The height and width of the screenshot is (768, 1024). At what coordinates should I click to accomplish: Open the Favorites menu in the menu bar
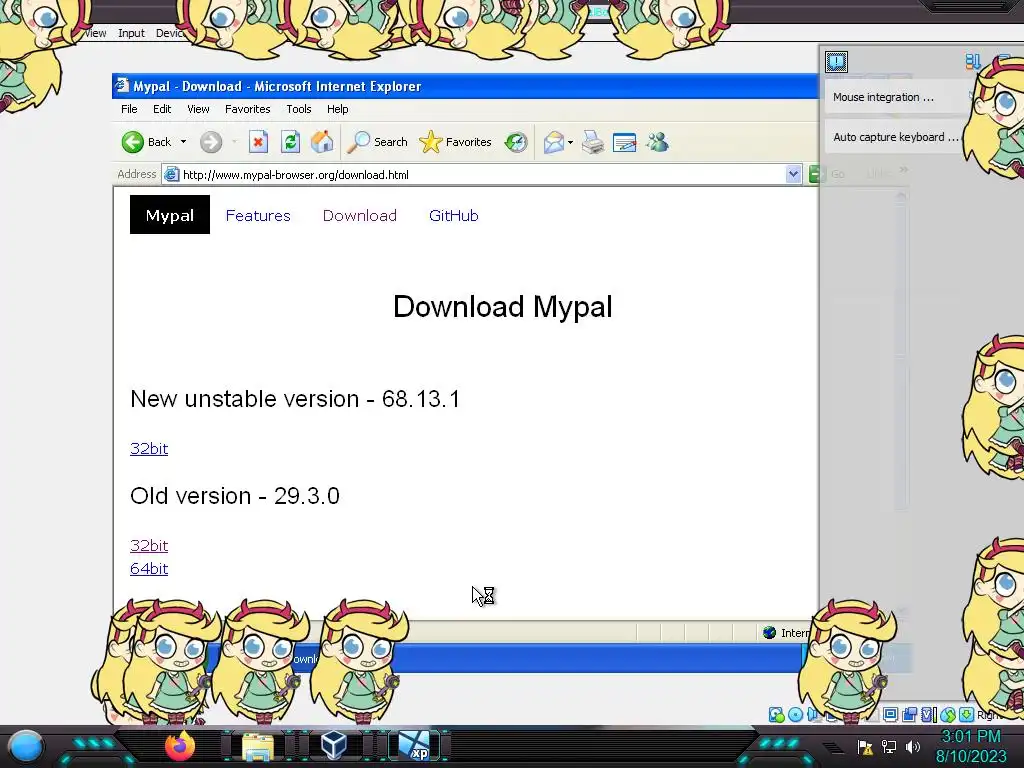tap(248, 109)
